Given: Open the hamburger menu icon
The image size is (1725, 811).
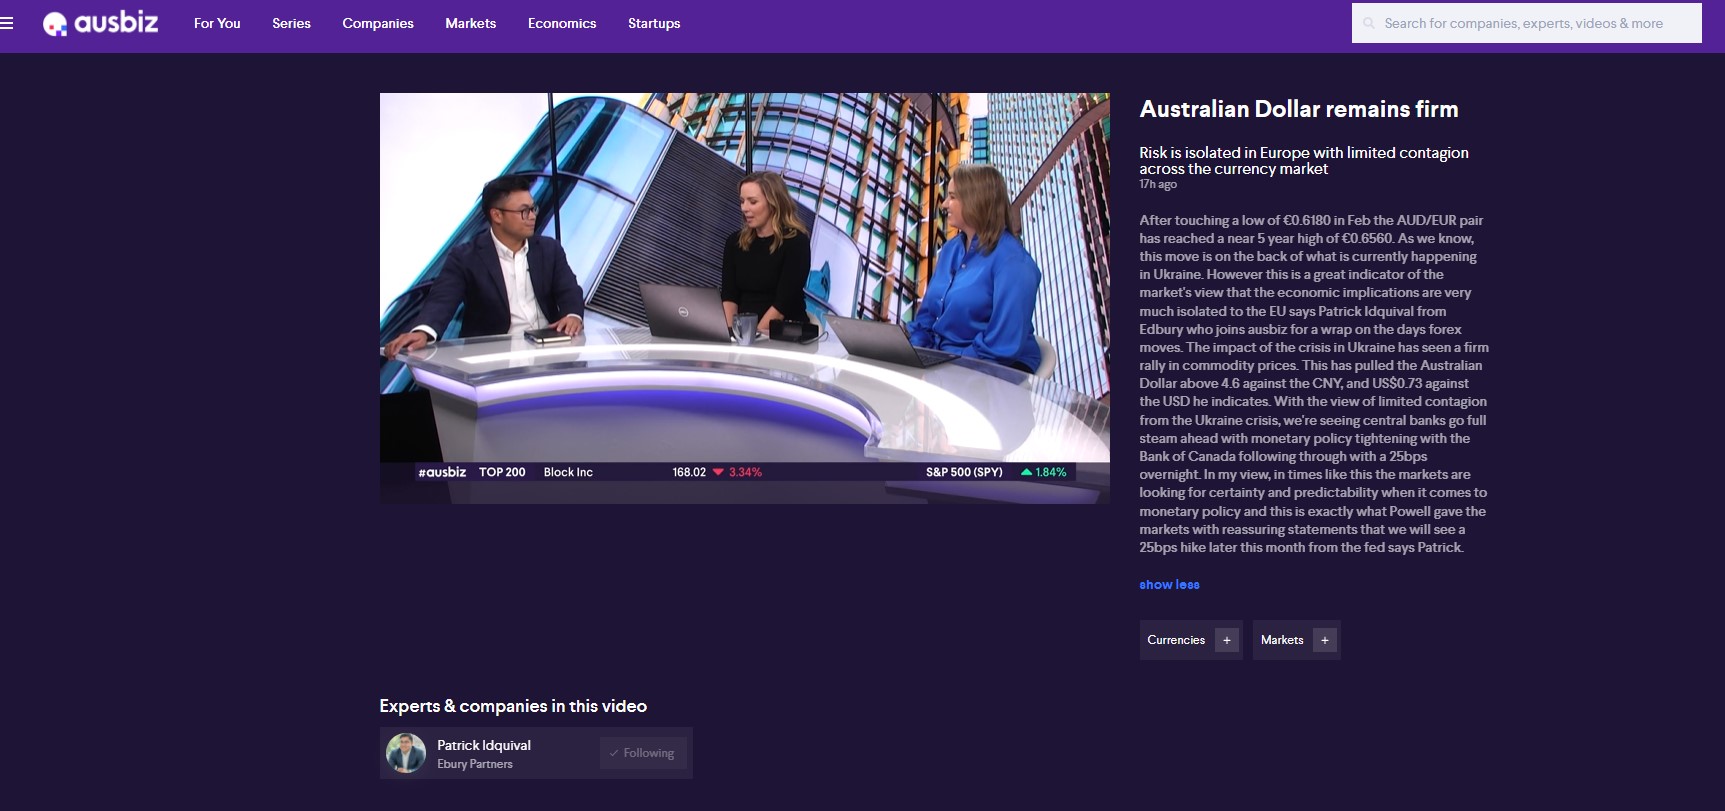Looking at the screenshot, I should coord(7,23).
